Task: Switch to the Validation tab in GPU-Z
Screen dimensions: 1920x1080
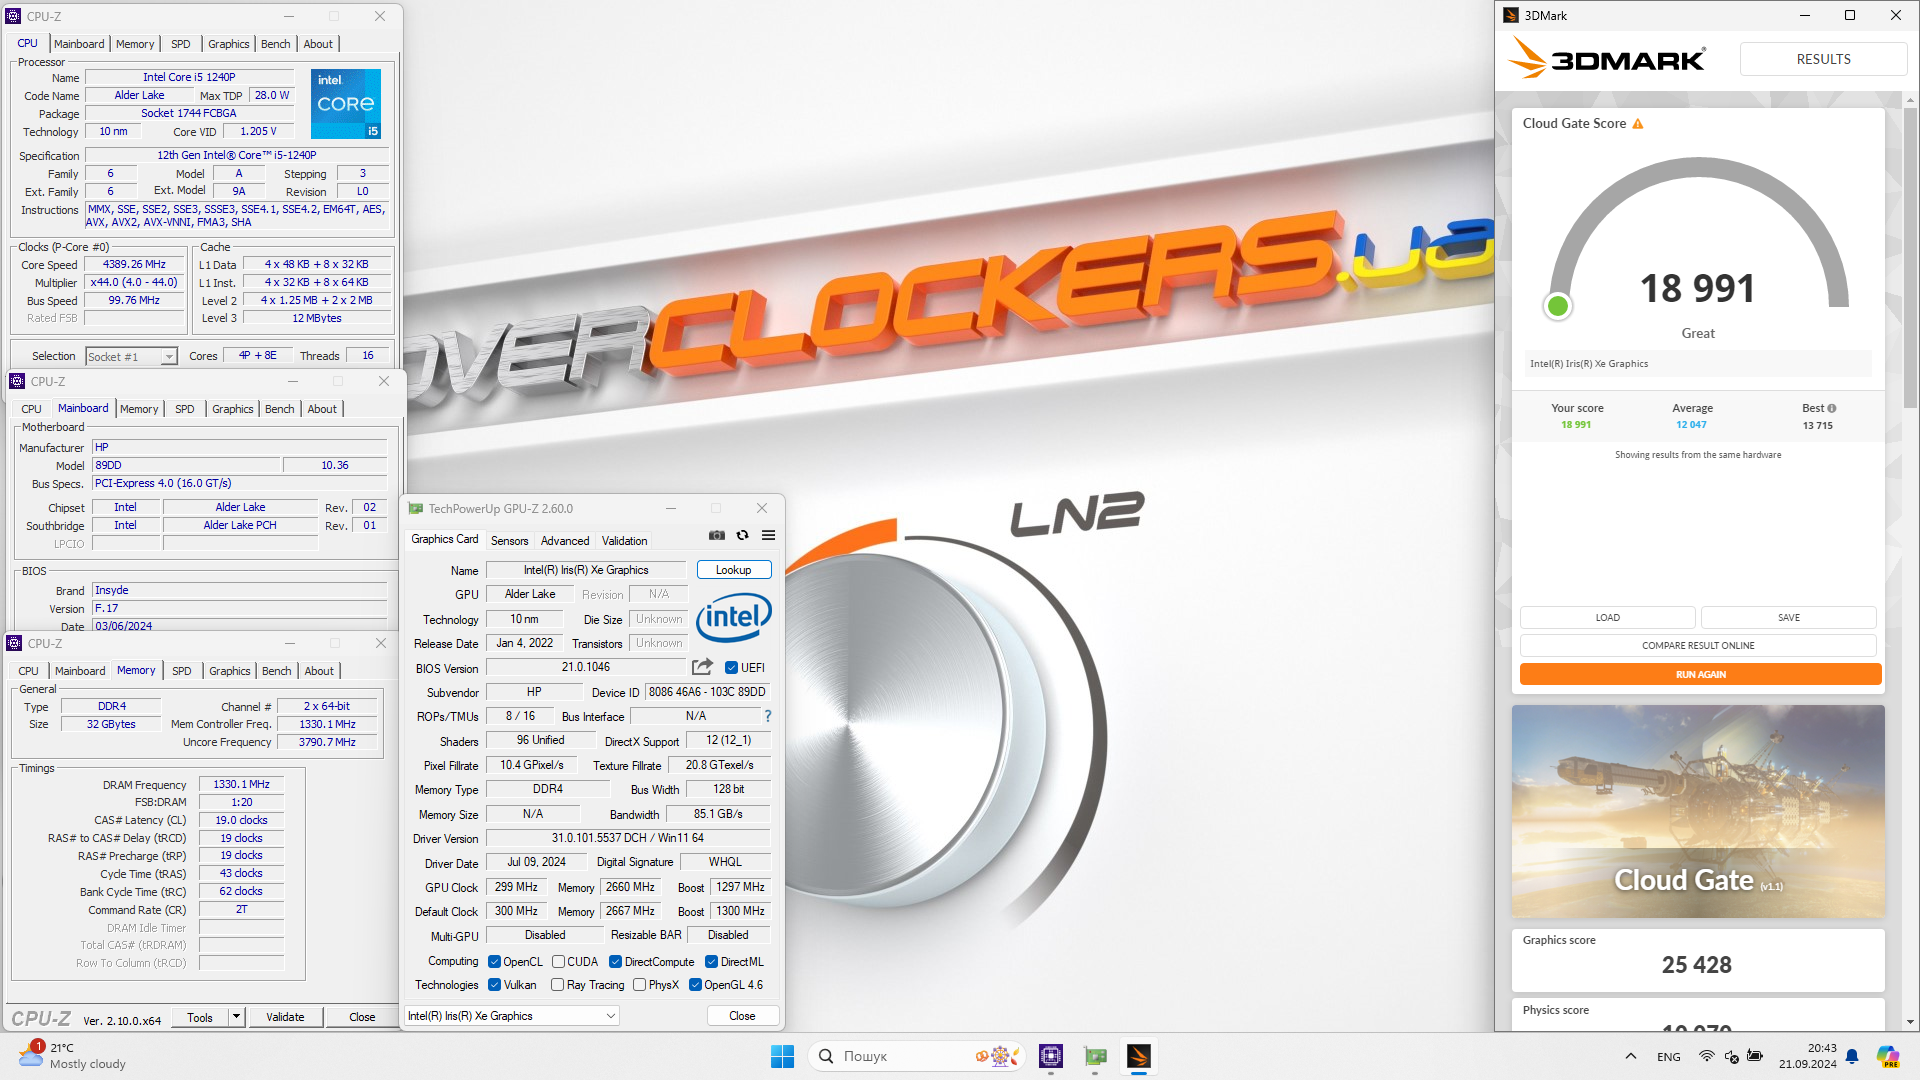Action: click(624, 541)
